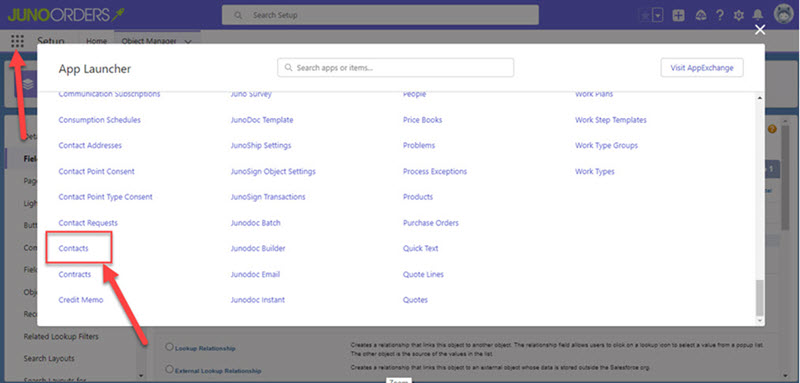Focus the Search Setup field
Viewport: 800px width, 383px height.
coord(380,15)
